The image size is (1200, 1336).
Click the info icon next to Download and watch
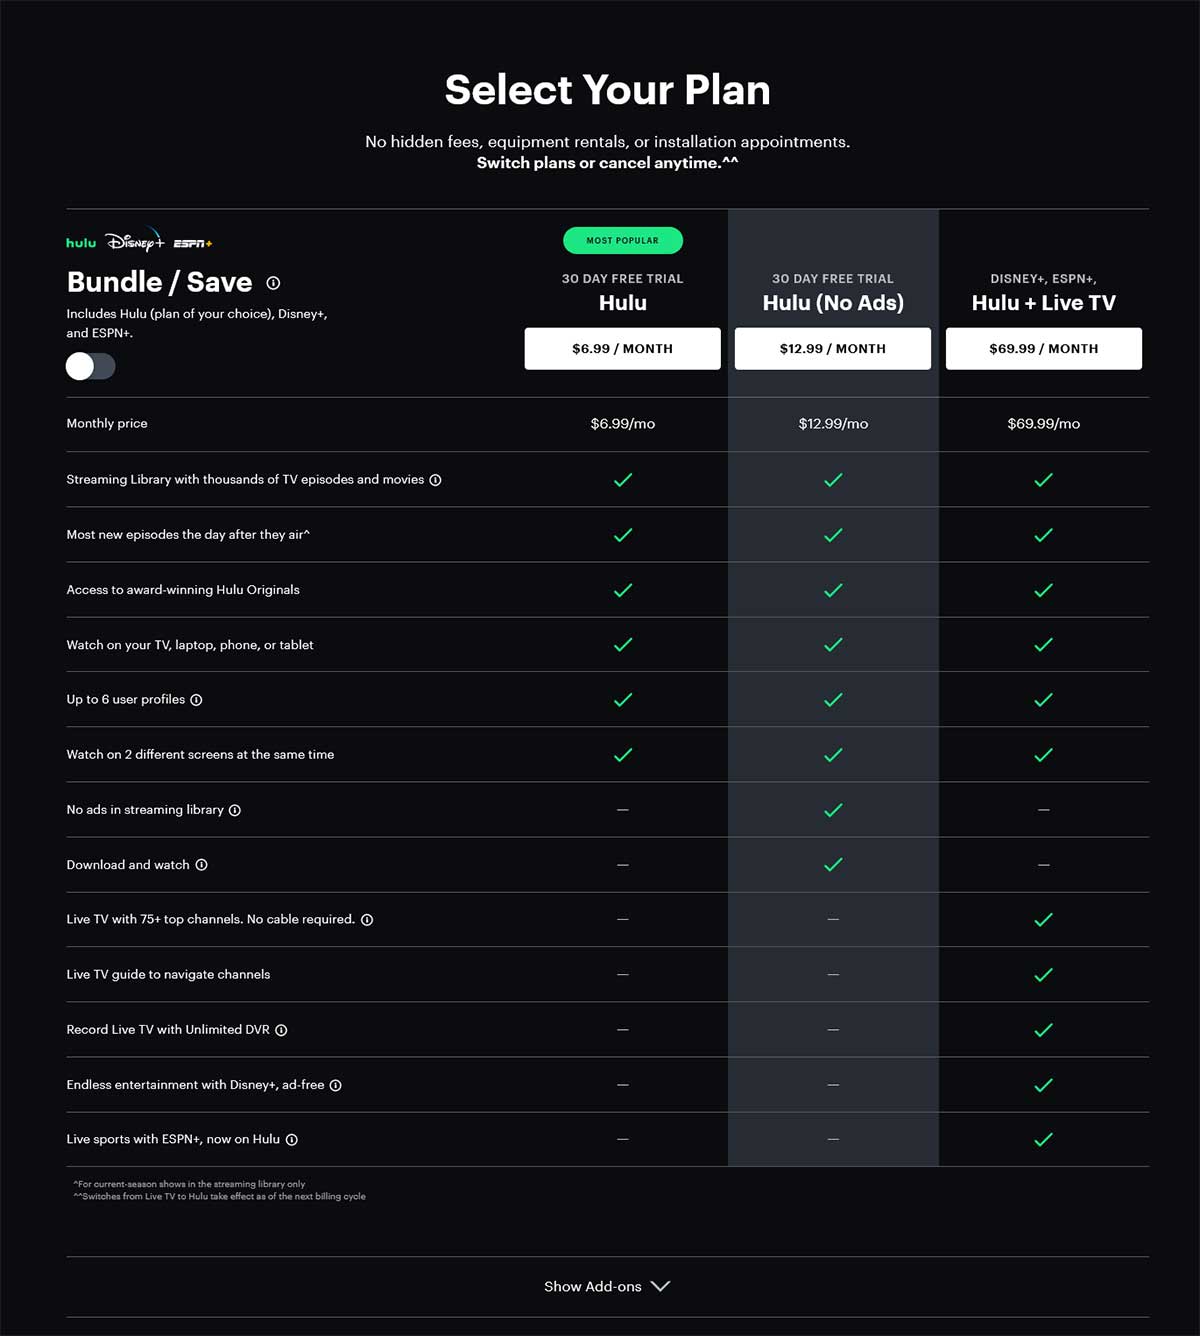pyautogui.click(x=201, y=865)
